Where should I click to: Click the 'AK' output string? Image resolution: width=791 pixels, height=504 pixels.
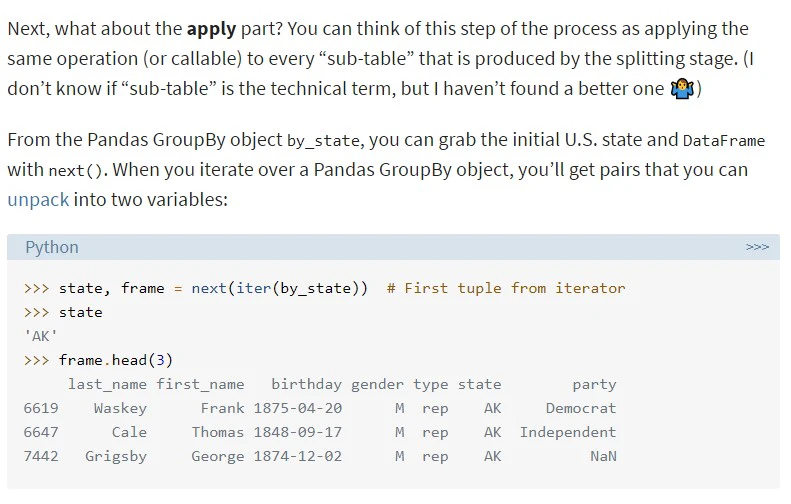tap(40, 336)
